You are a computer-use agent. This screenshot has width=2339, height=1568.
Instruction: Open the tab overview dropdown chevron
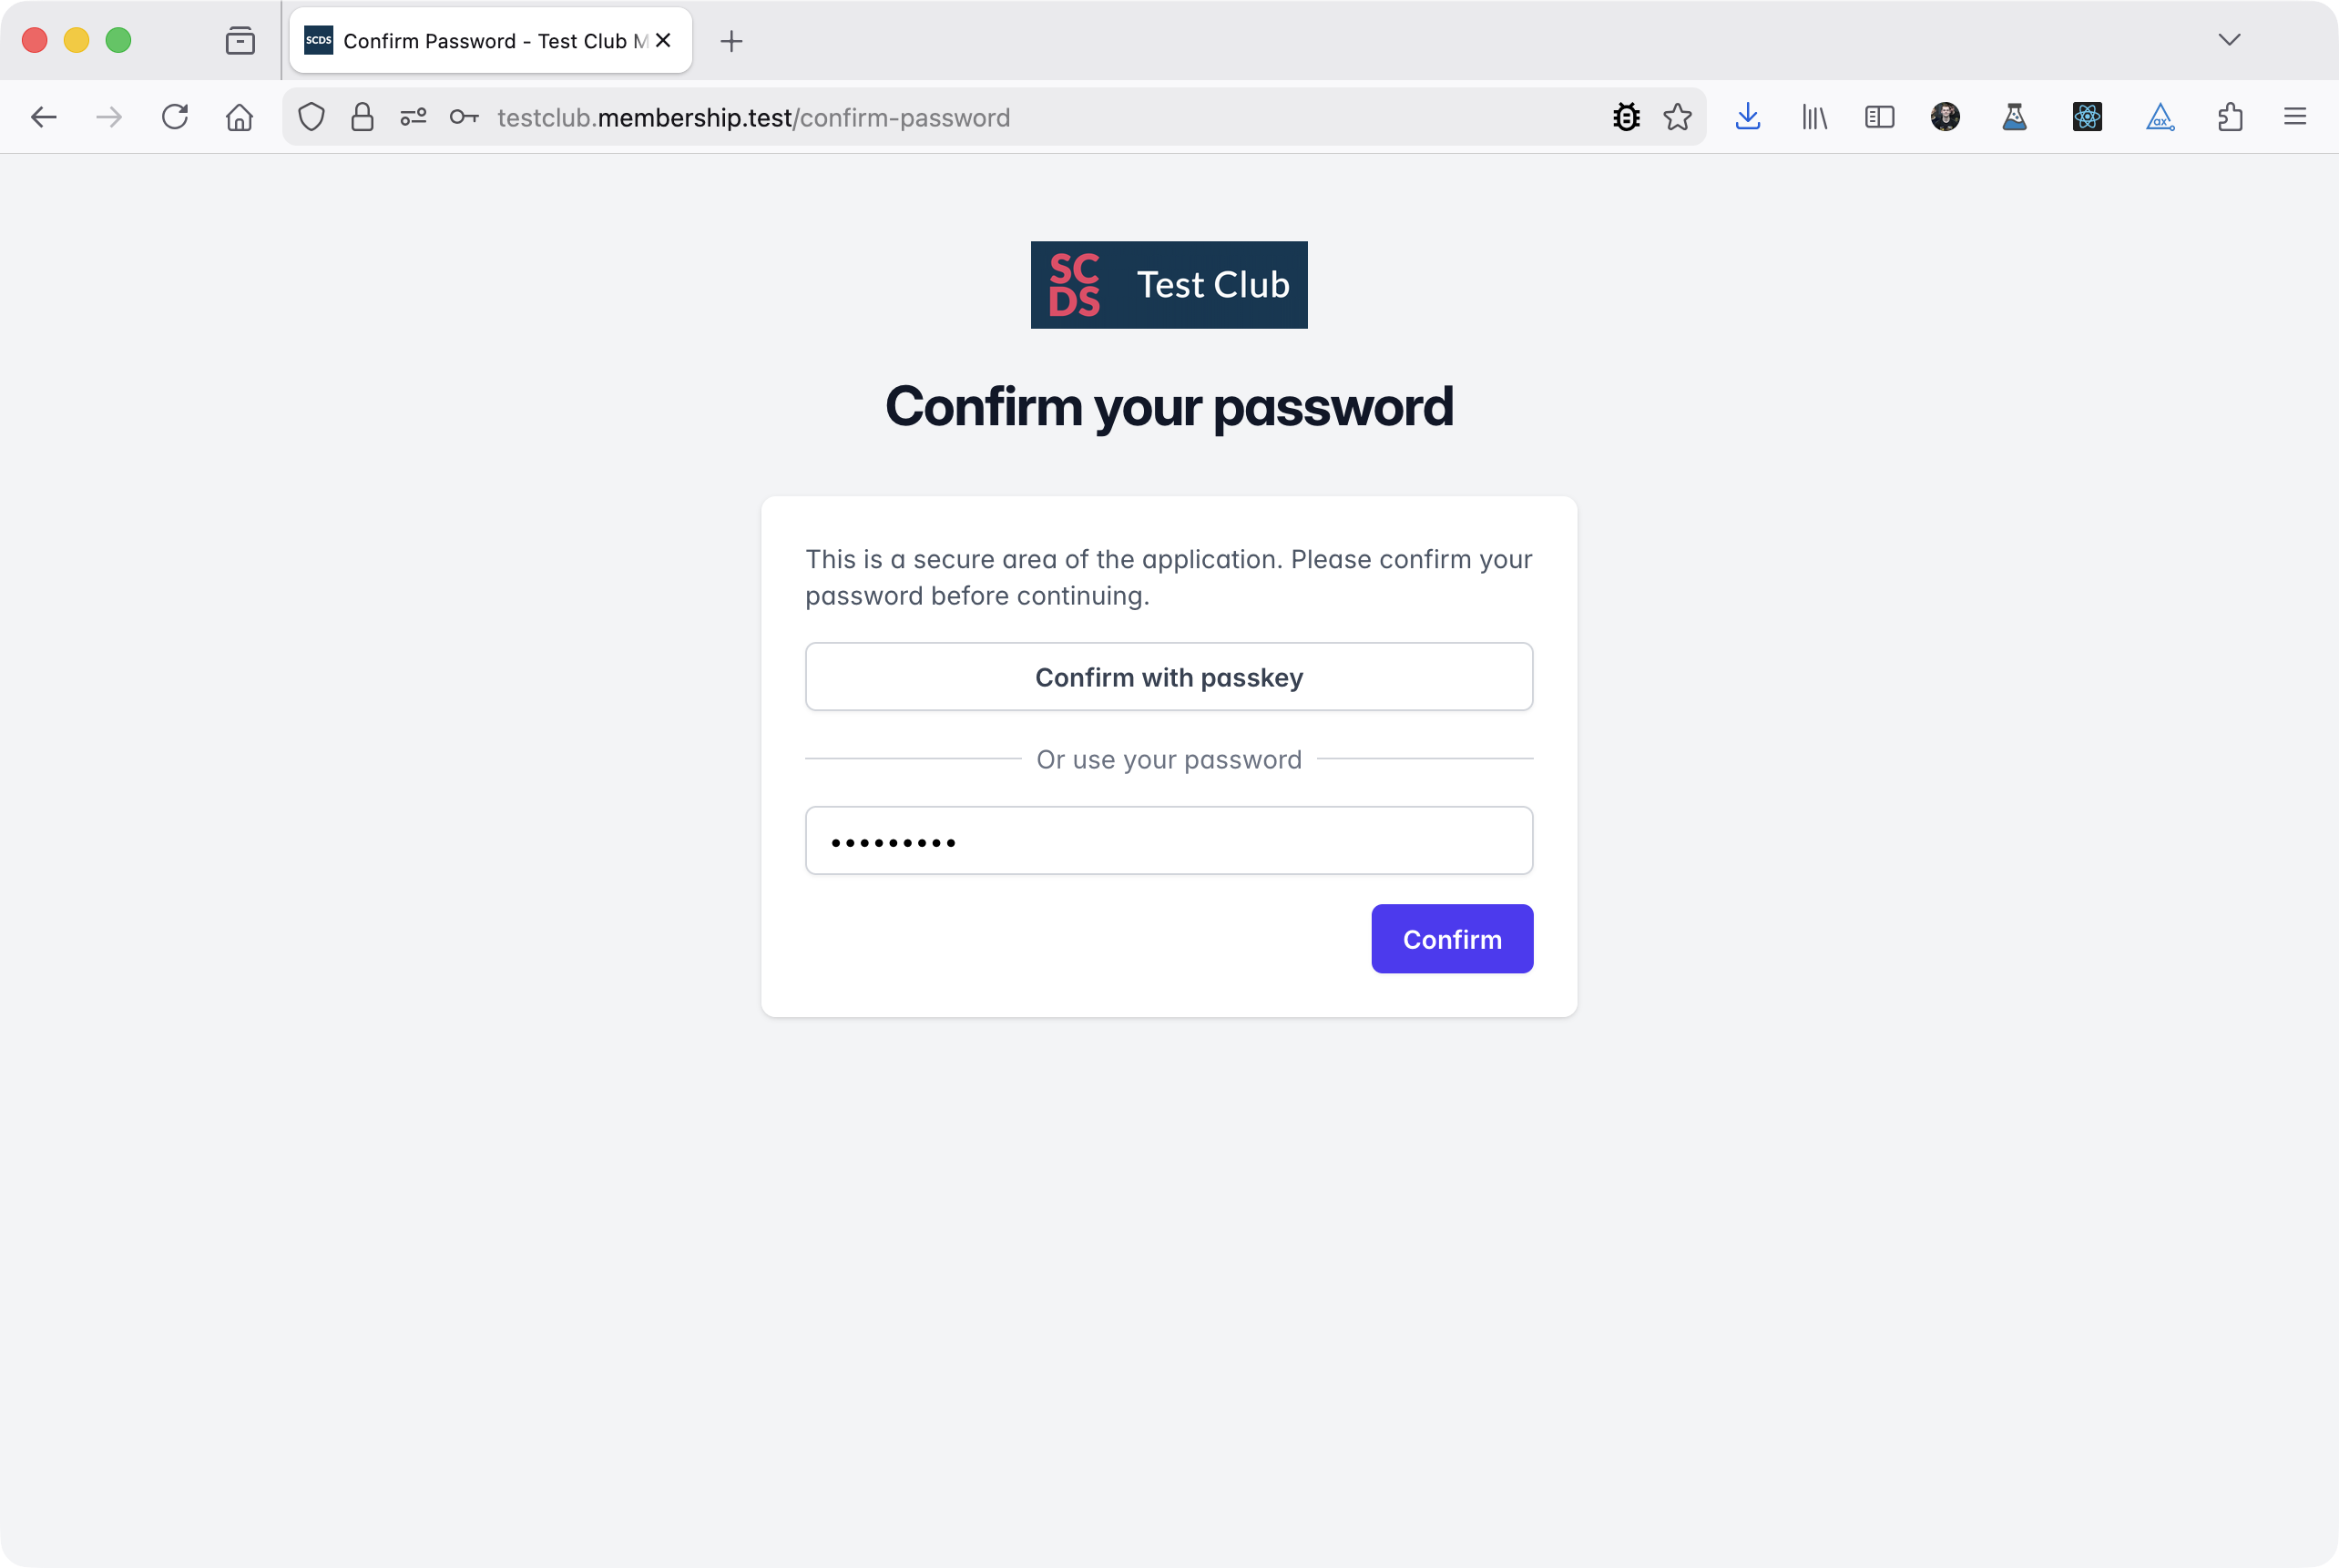tap(2228, 41)
